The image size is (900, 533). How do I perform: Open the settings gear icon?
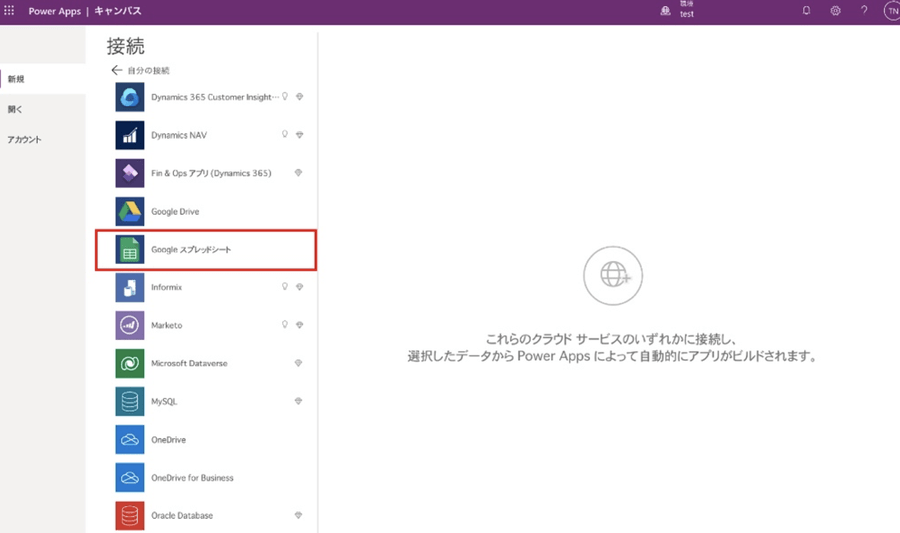835,11
